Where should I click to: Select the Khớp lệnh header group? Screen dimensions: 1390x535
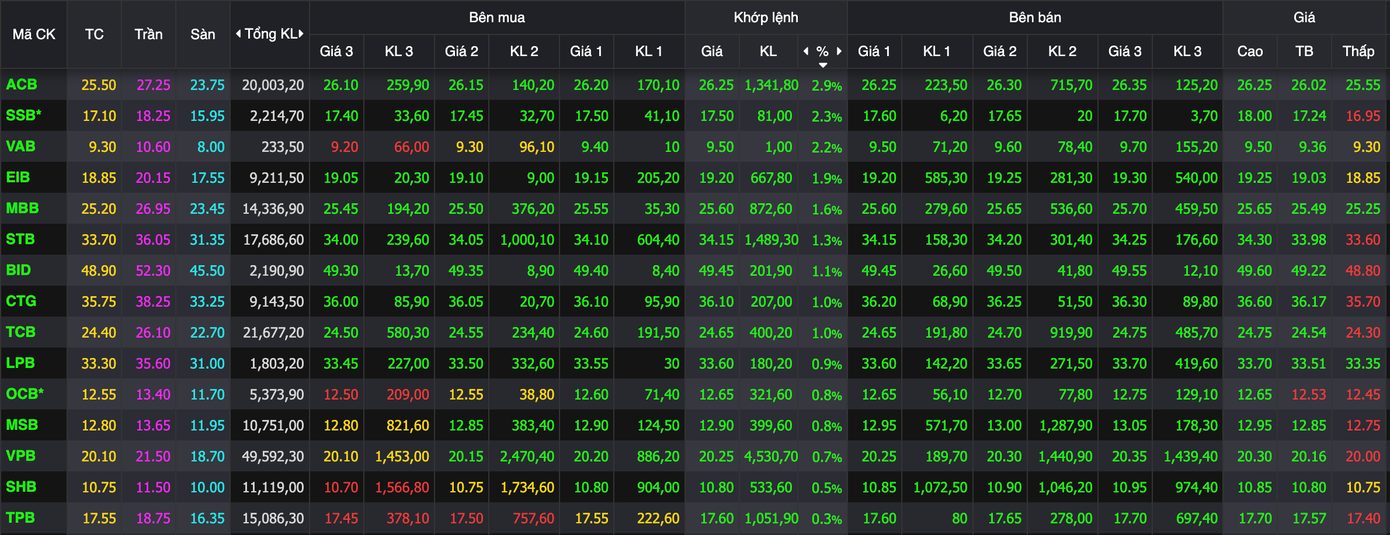[765, 17]
